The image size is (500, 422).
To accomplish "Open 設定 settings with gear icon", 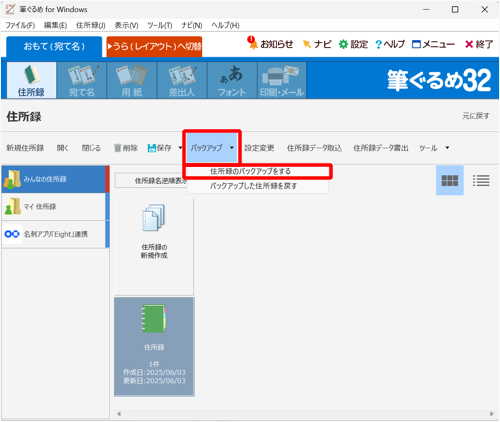I will tap(353, 44).
